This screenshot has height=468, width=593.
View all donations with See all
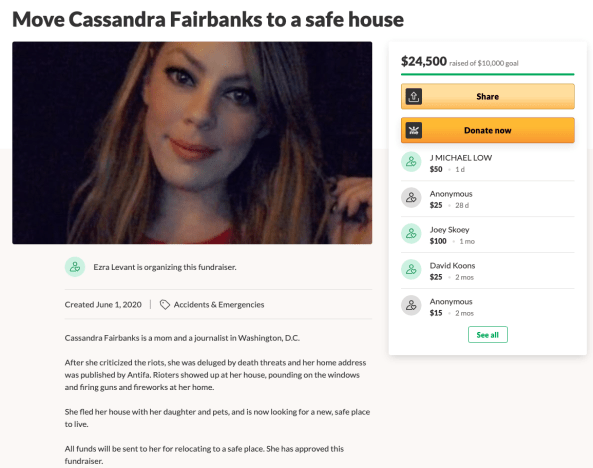tap(487, 334)
